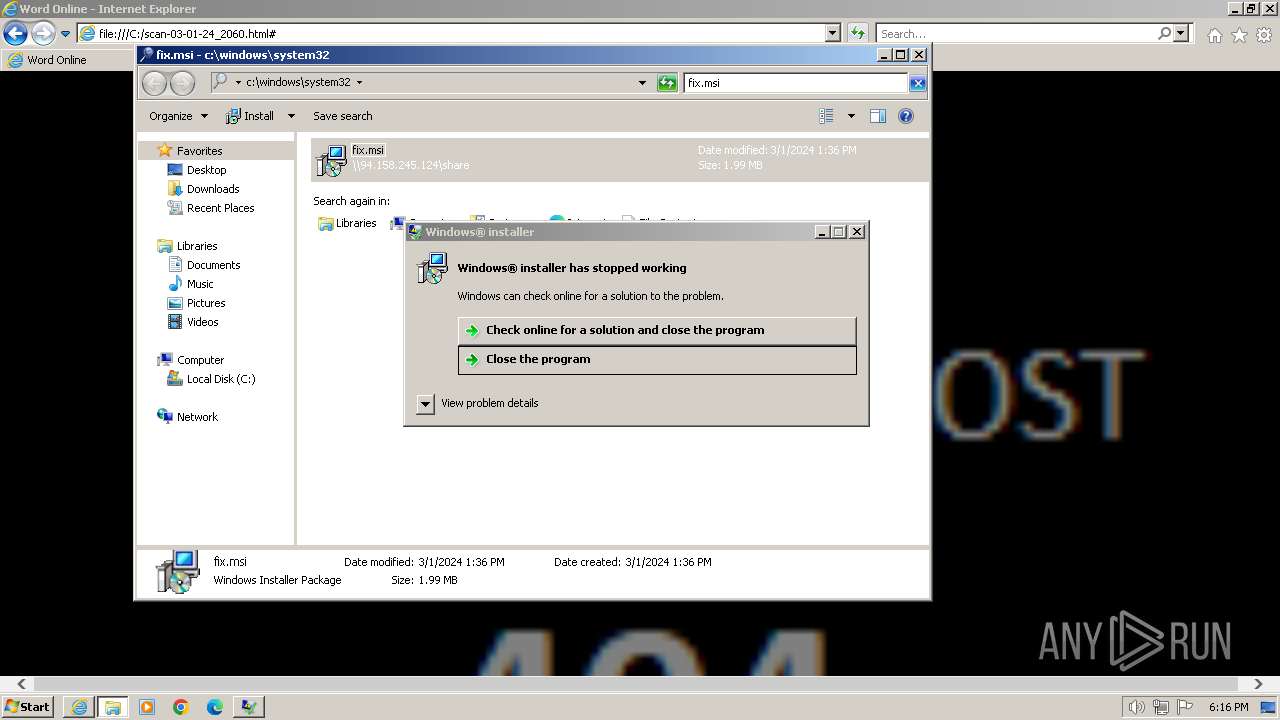This screenshot has width=1280, height=720.
Task: Select Computer in navigation pane
Action: 200,360
